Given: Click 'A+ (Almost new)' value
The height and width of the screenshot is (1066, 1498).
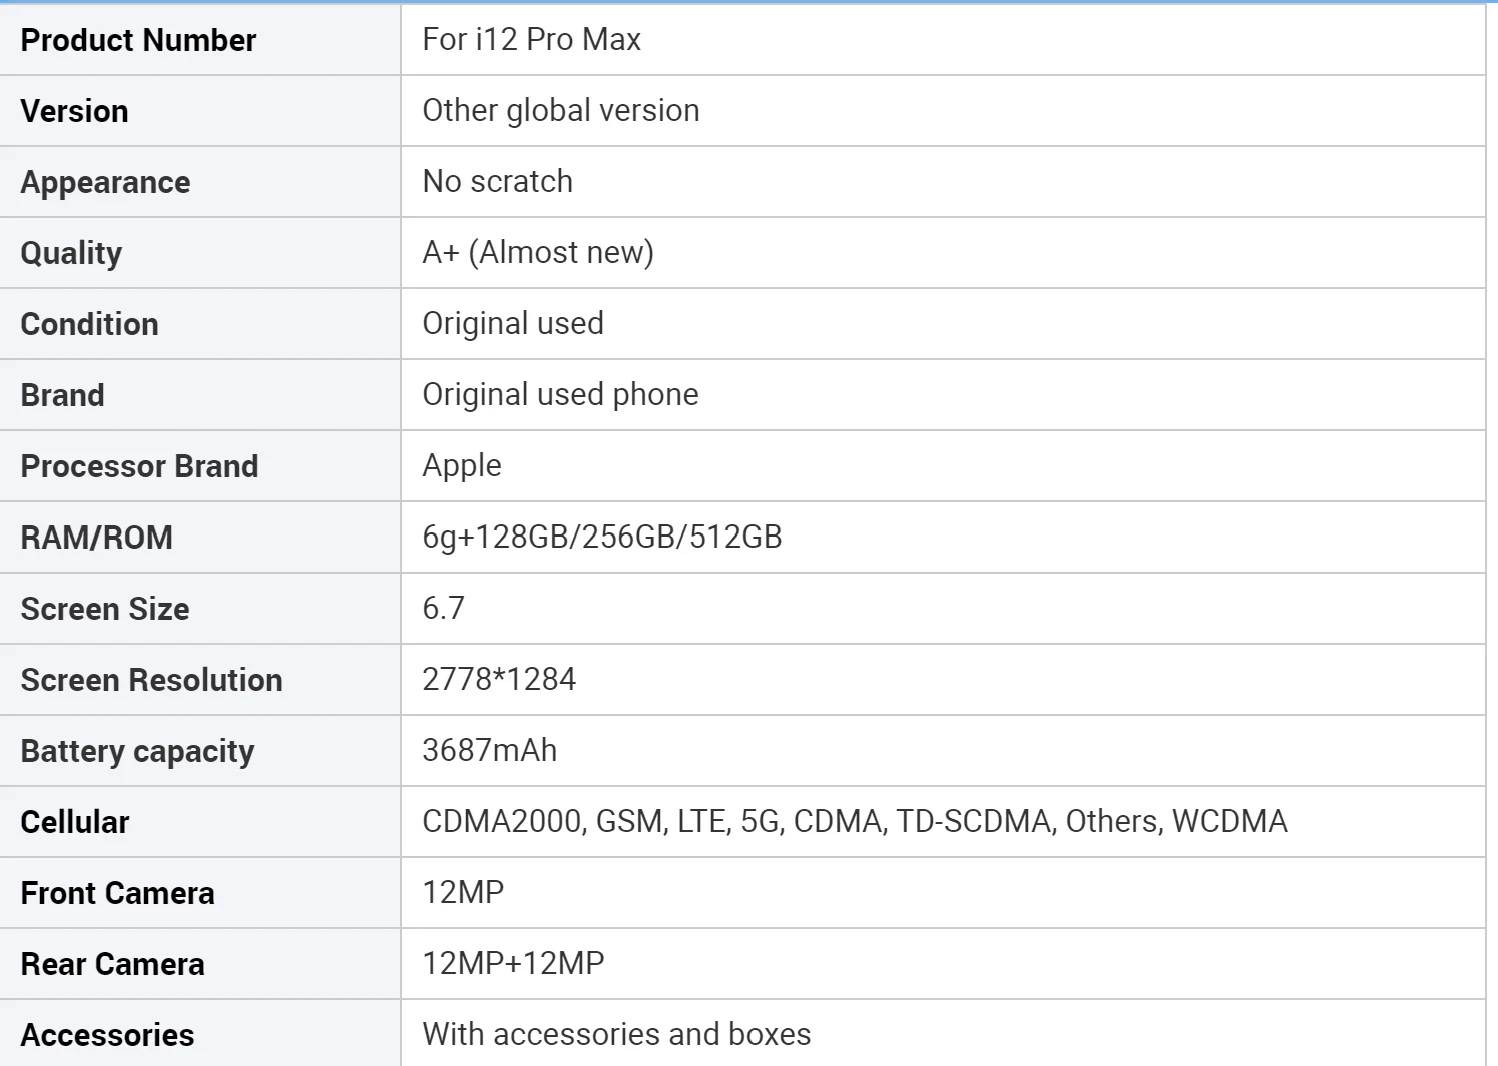Looking at the screenshot, I should (x=537, y=252).
